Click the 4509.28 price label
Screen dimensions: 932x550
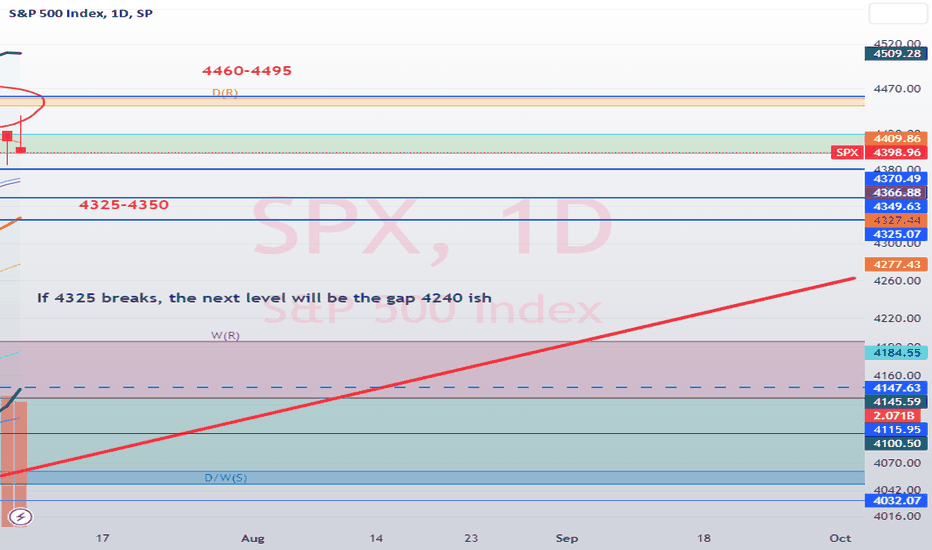click(896, 54)
